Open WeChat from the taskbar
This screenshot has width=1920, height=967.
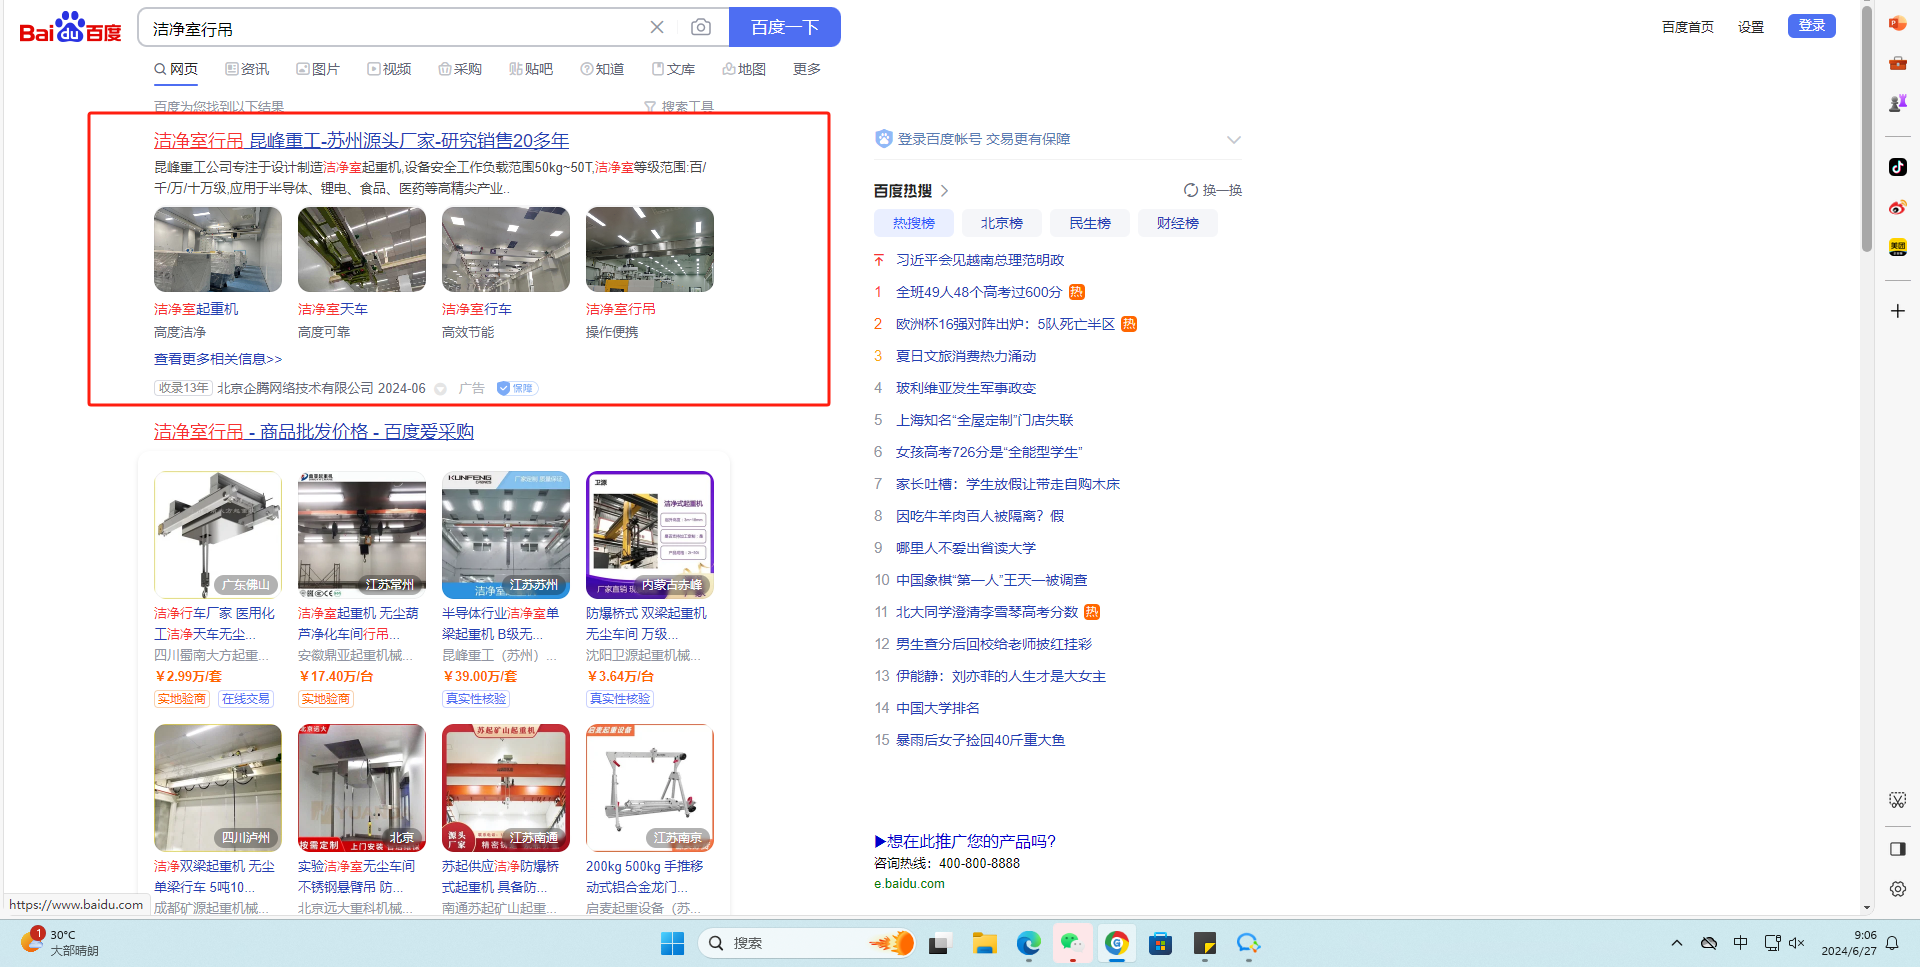[x=1072, y=943]
